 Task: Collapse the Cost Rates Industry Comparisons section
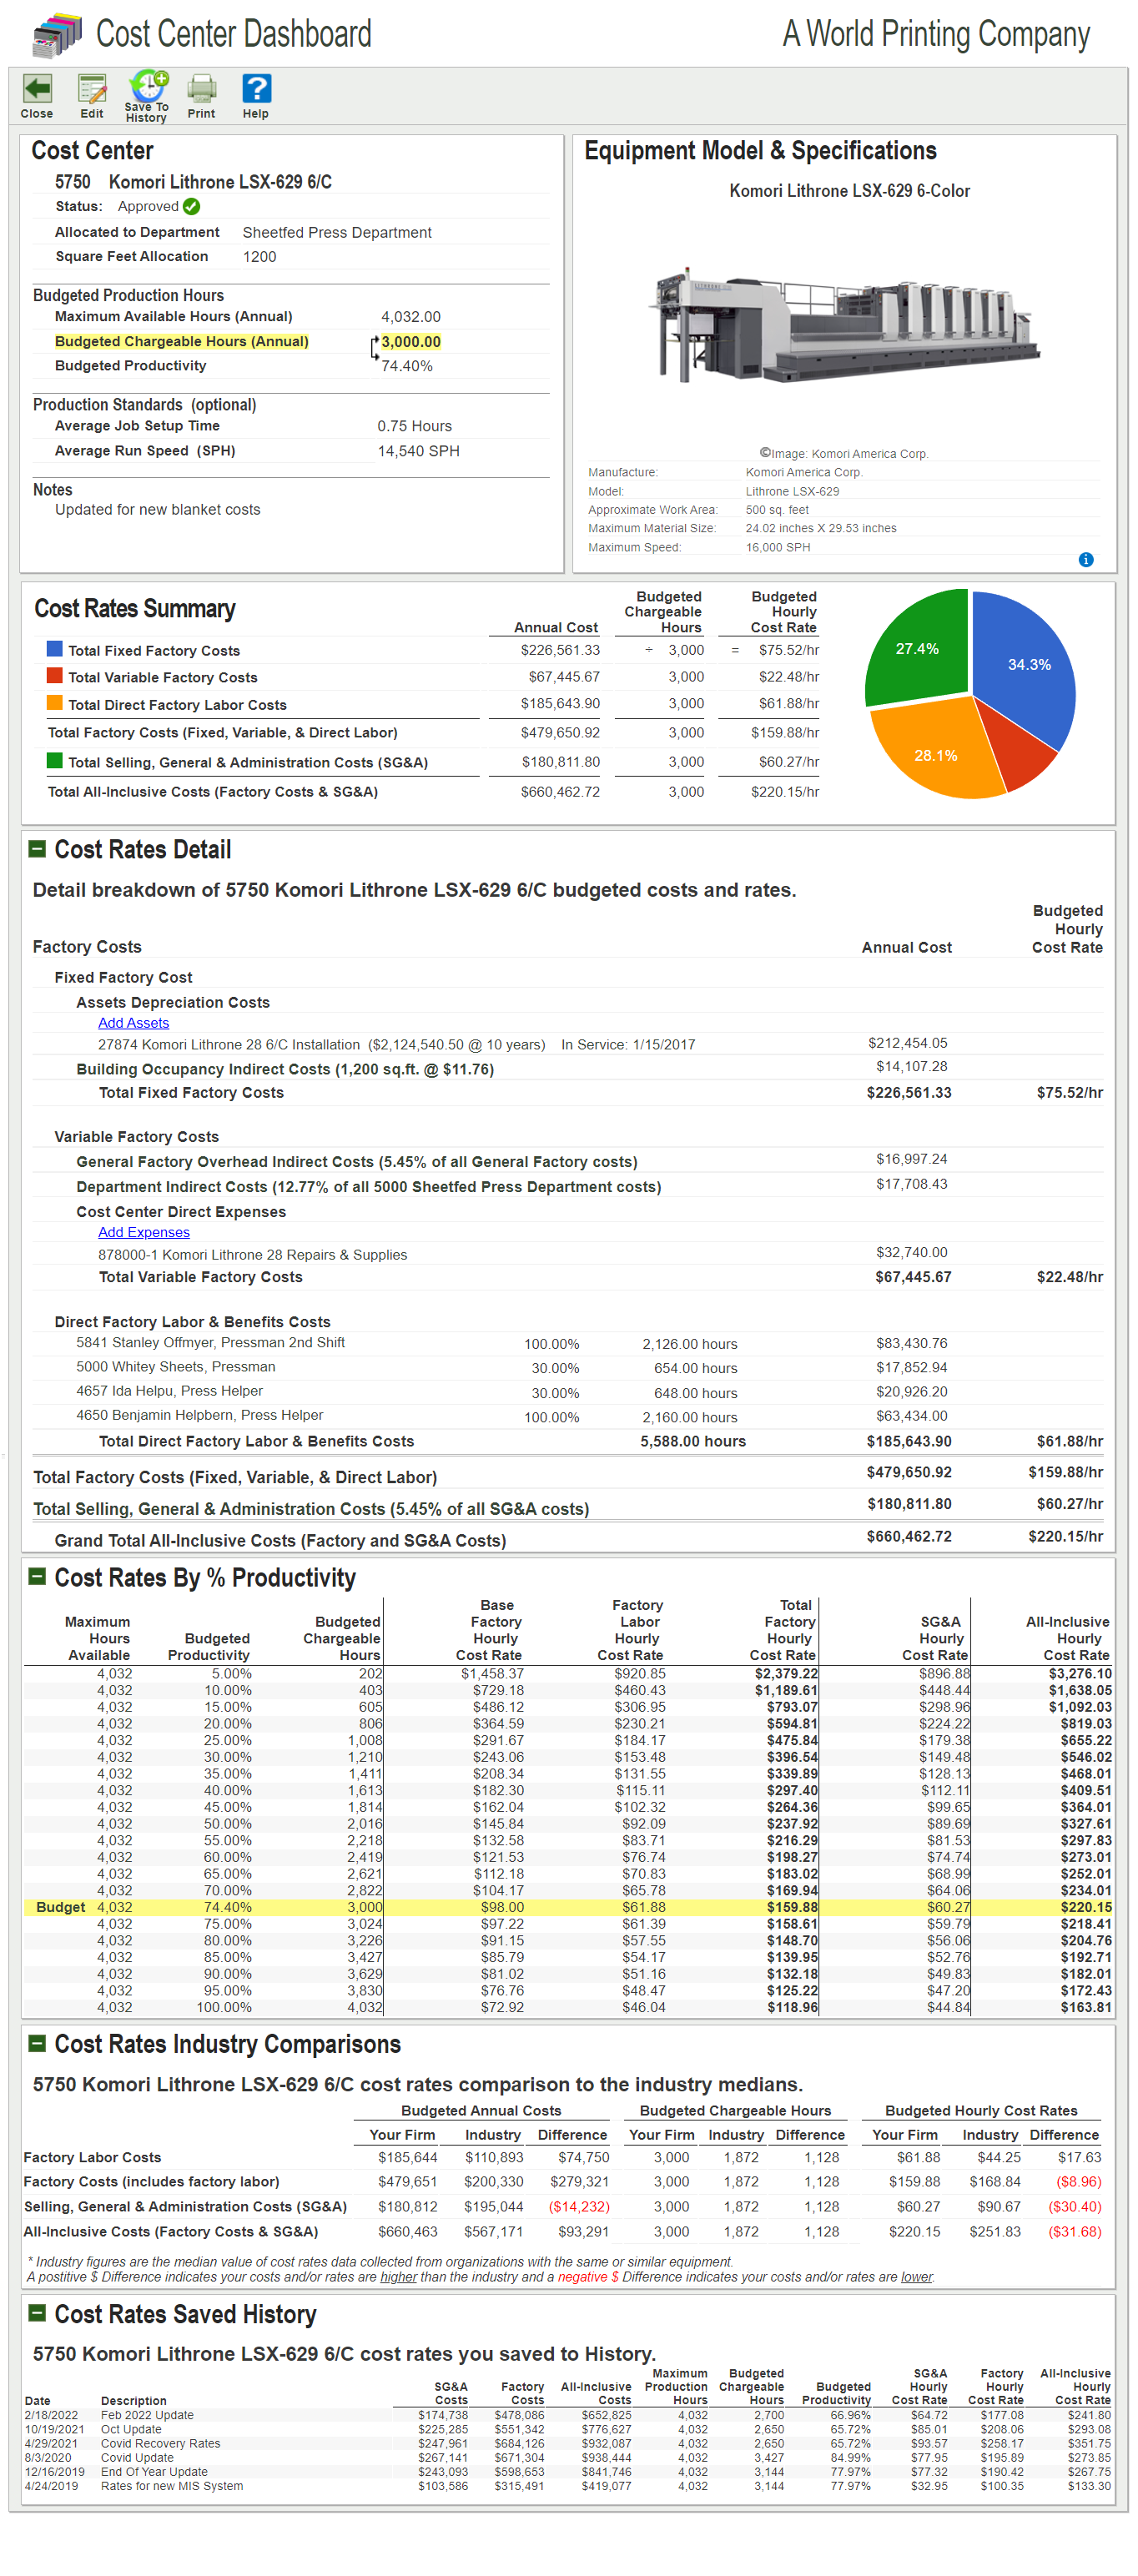coord(37,2043)
